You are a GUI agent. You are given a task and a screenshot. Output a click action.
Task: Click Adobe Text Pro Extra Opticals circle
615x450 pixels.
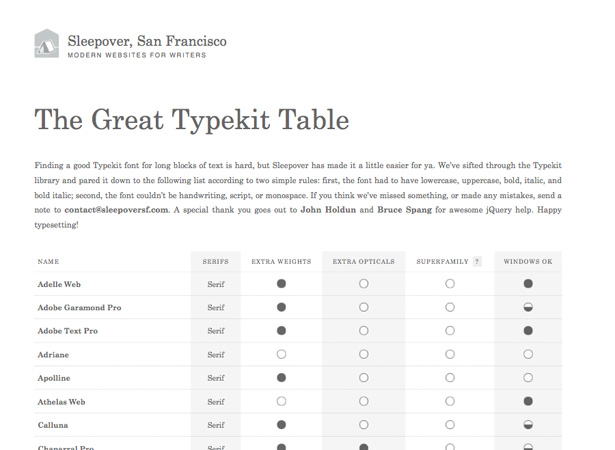coord(364,331)
